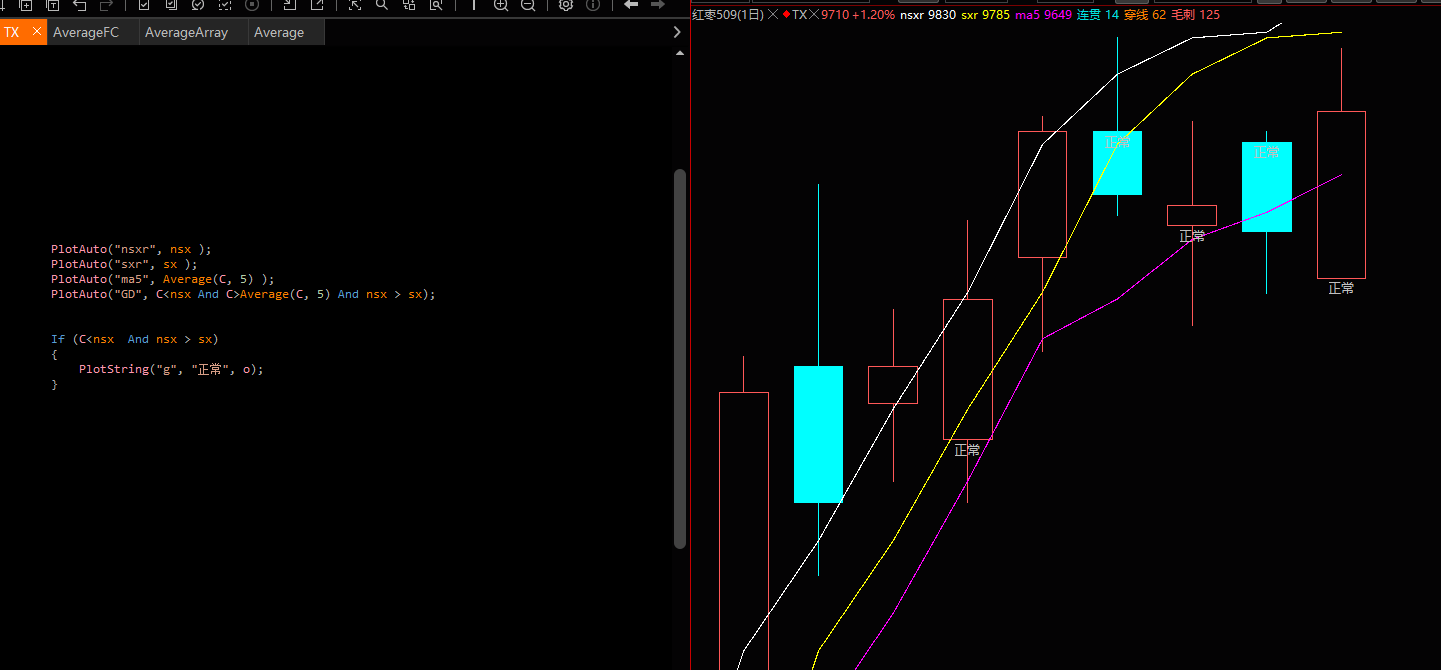Click the PlotAuto("ma5", Average(C, 5) ); line
Viewport: 1441px width, 670px height.
point(163,279)
